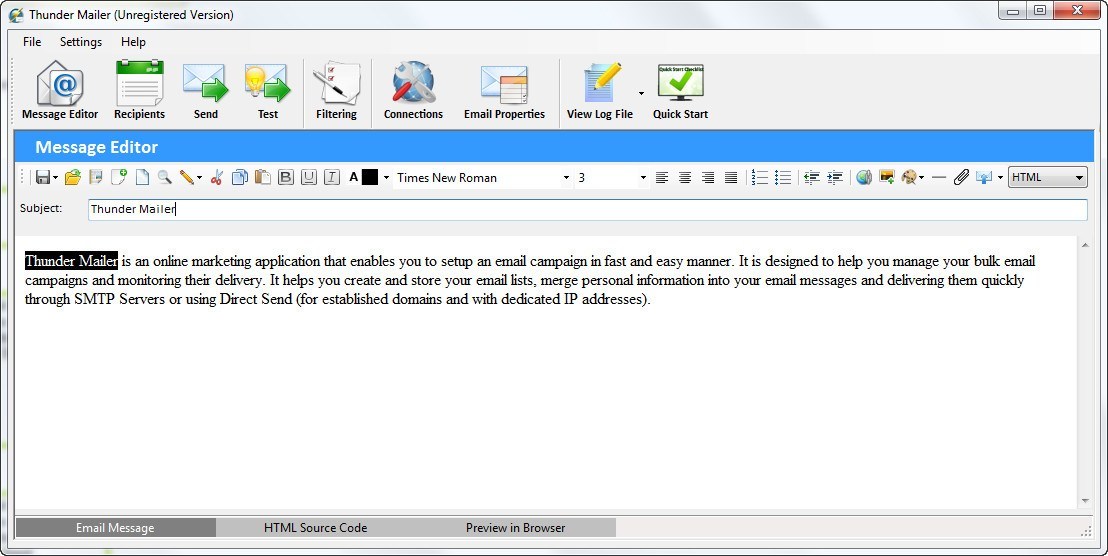The height and width of the screenshot is (556, 1108).
Task: Open the Settings menu
Action: tap(81, 42)
